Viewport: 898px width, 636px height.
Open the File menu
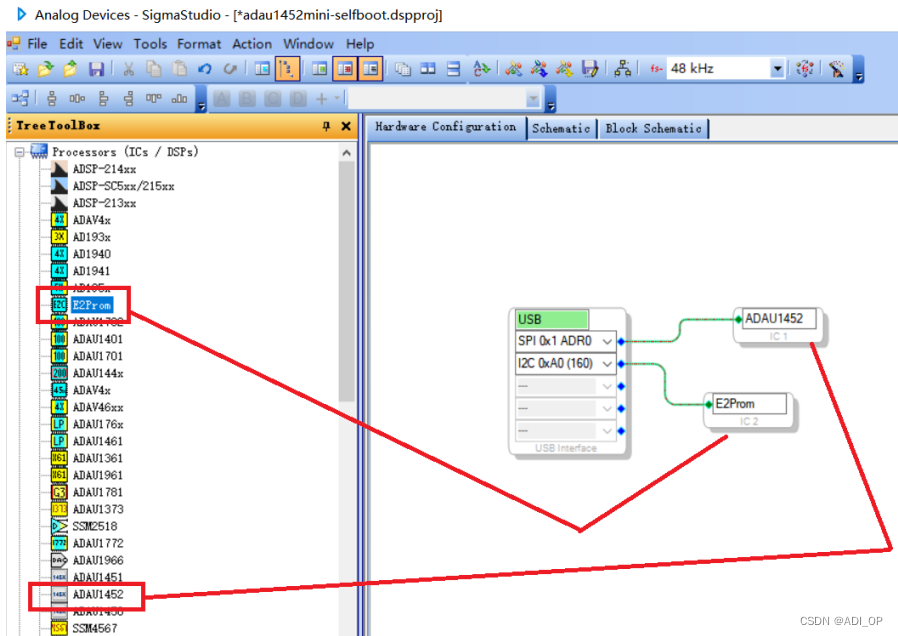[37, 44]
